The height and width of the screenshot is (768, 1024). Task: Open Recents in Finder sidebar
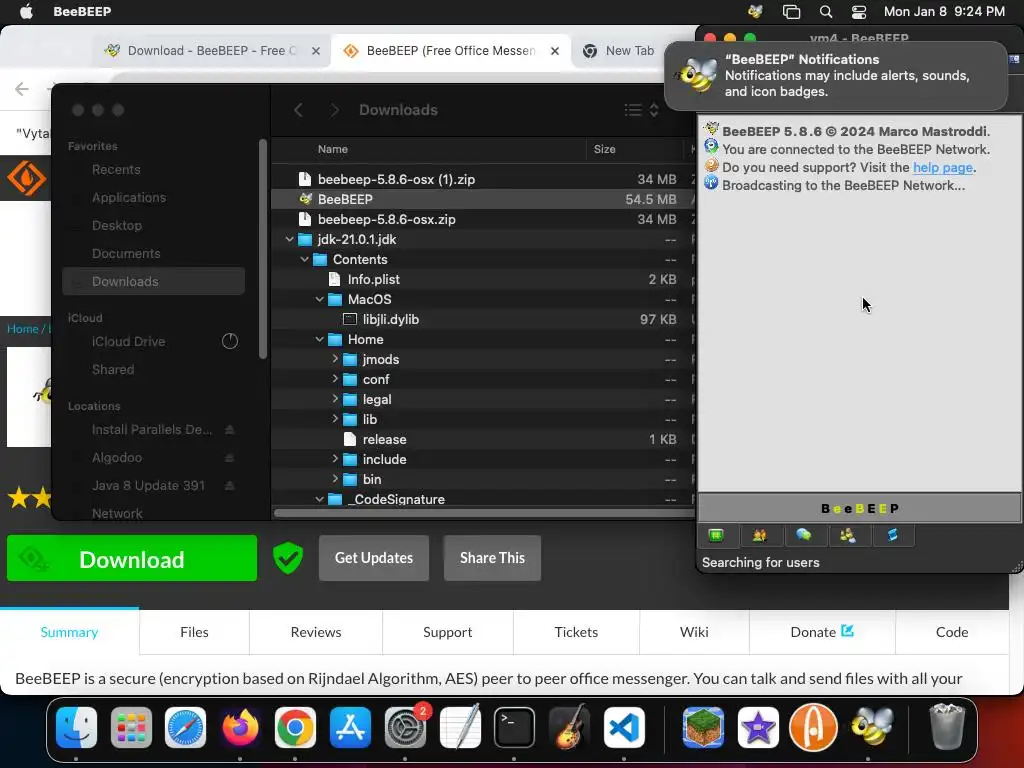153,170
